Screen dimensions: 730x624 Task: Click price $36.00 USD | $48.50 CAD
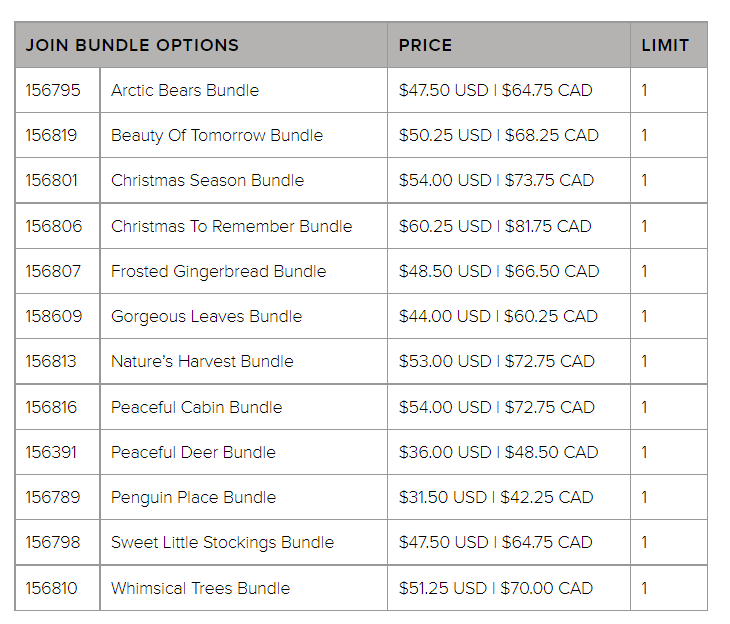(498, 452)
